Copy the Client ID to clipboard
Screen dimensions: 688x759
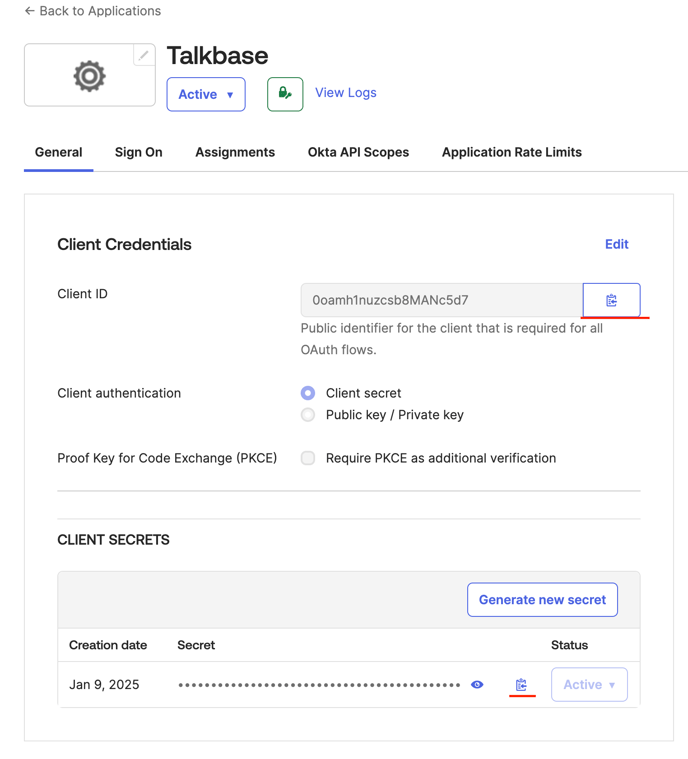(x=612, y=300)
